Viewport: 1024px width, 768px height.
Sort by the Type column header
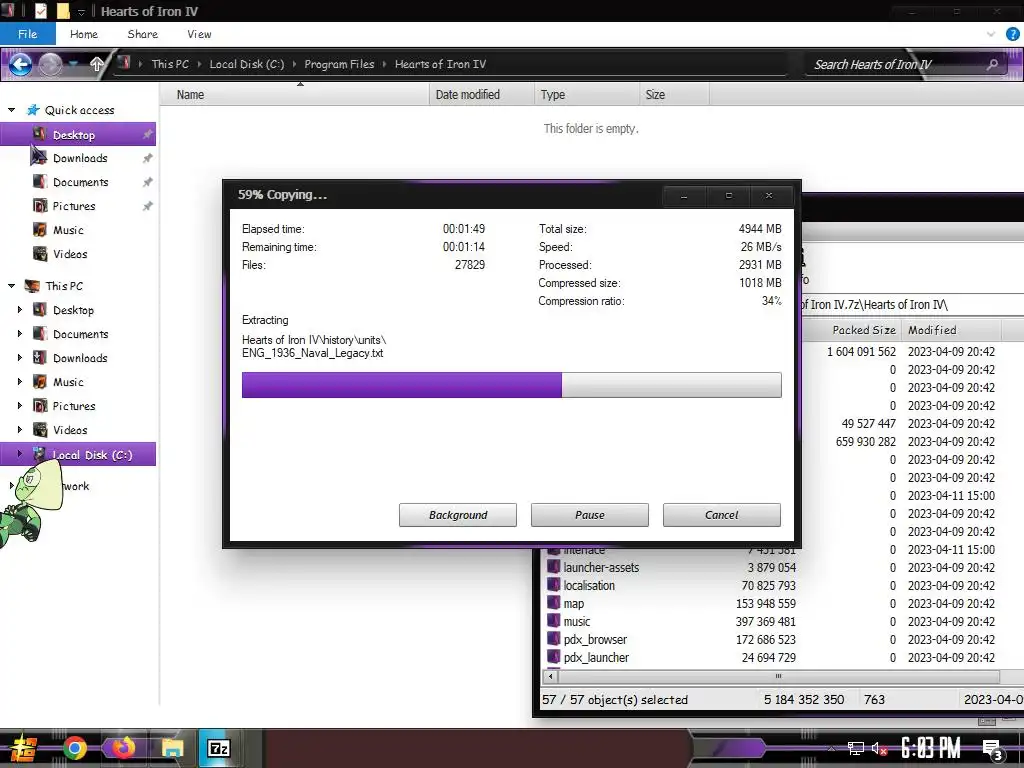point(586,95)
